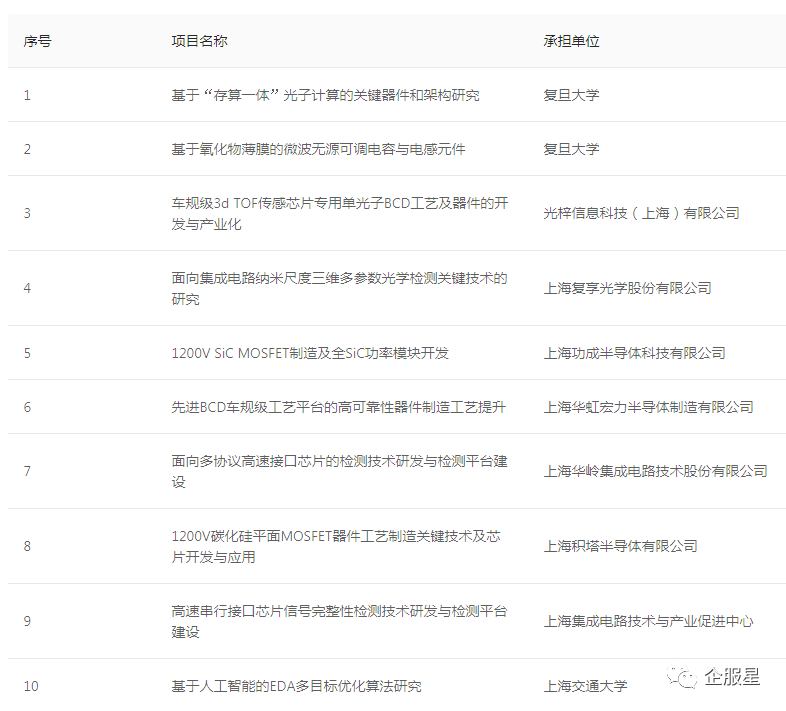The width and height of the screenshot is (786, 711).
Task: Select project 1200V SiC MOSFET制造及全SiC功率模块开发
Action: pyautogui.click(x=310, y=353)
